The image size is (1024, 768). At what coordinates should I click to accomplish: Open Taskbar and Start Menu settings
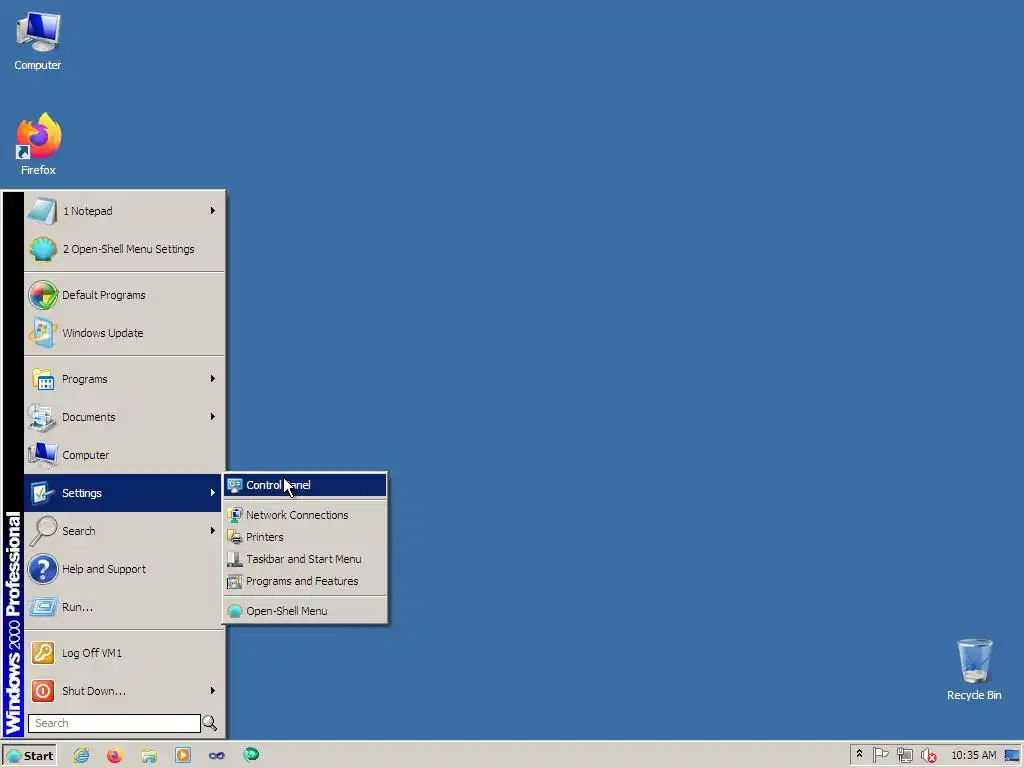305,559
